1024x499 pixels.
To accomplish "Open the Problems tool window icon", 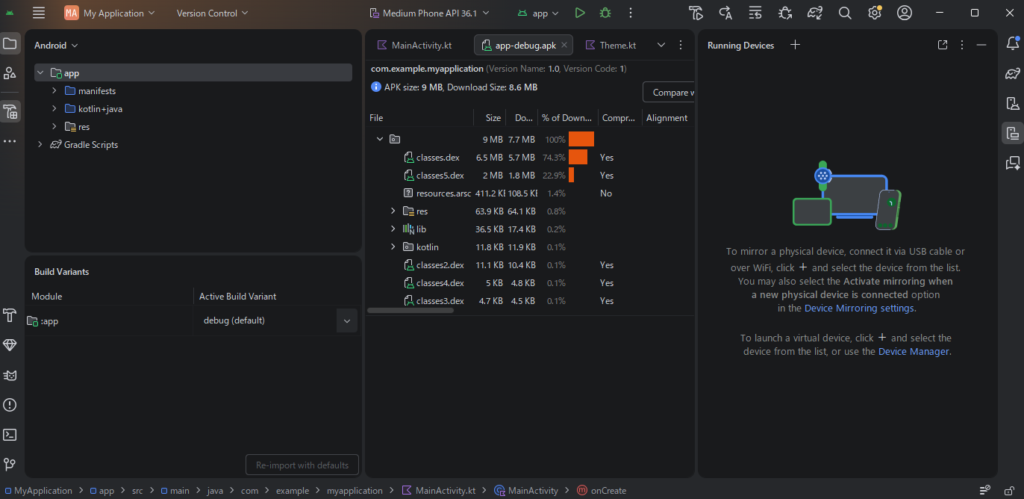I will tap(10, 405).
